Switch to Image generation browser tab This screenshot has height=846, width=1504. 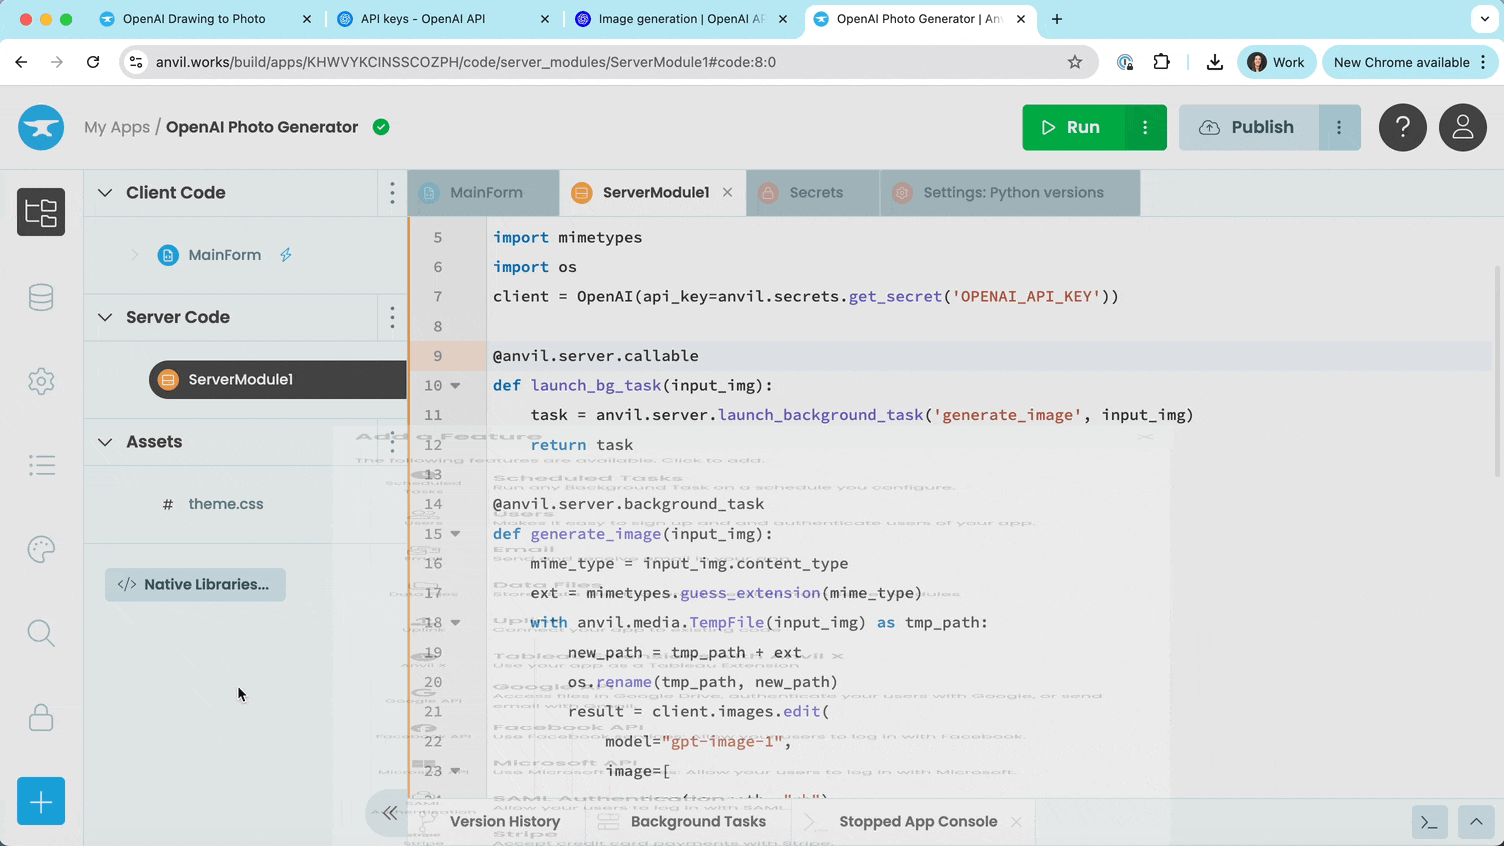(680, 19)
